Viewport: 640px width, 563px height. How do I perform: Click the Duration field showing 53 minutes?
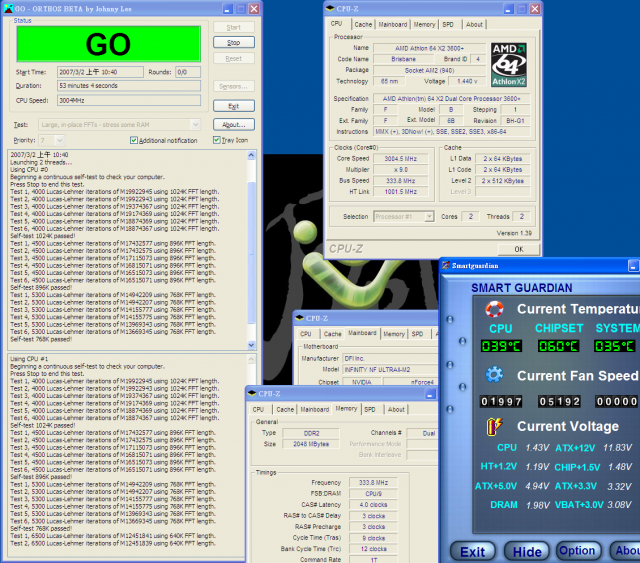coord(129,86)
